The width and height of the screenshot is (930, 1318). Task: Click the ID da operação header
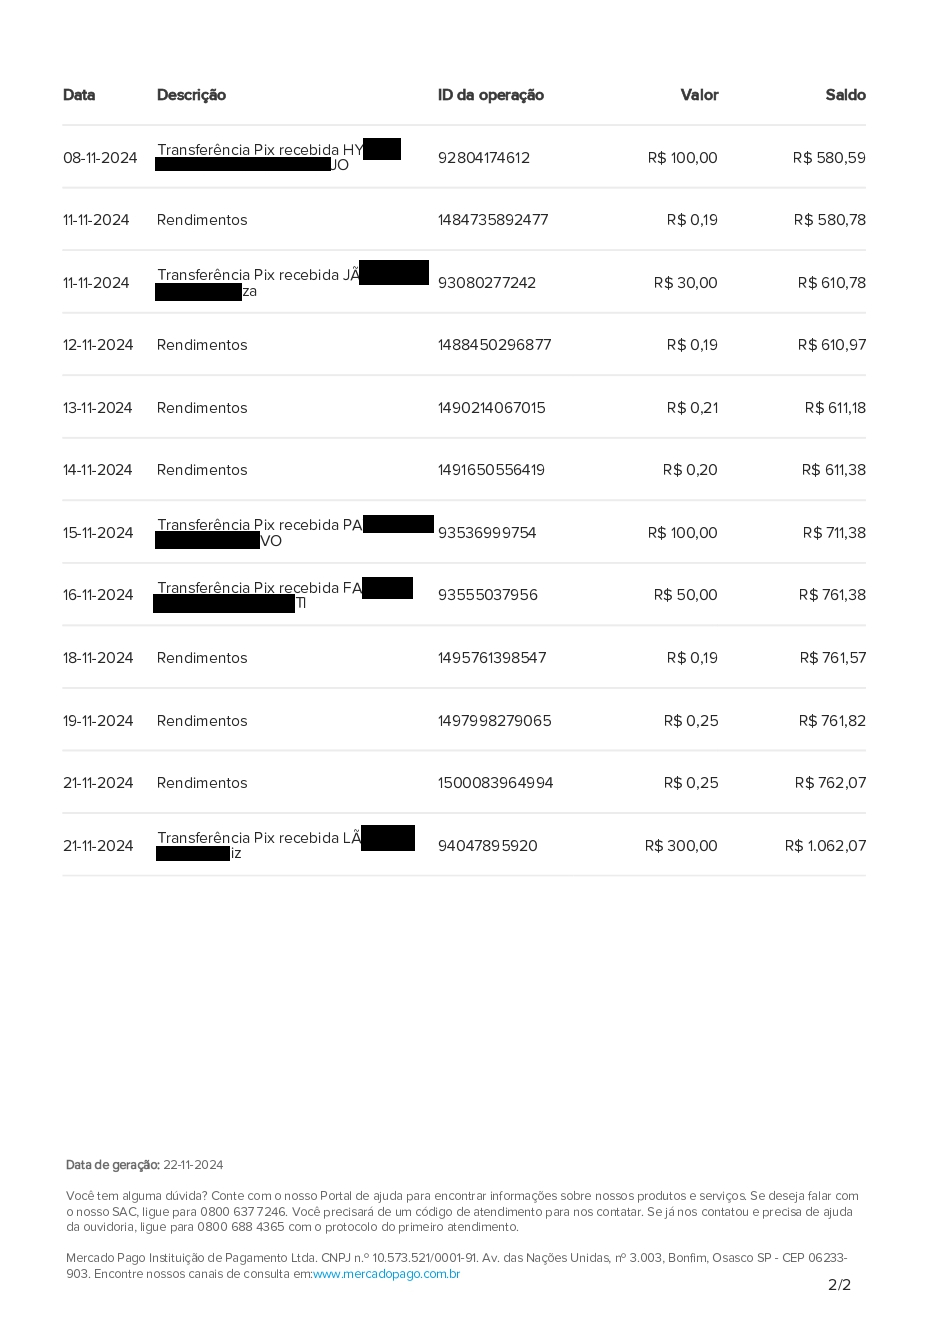pos(490,95)
